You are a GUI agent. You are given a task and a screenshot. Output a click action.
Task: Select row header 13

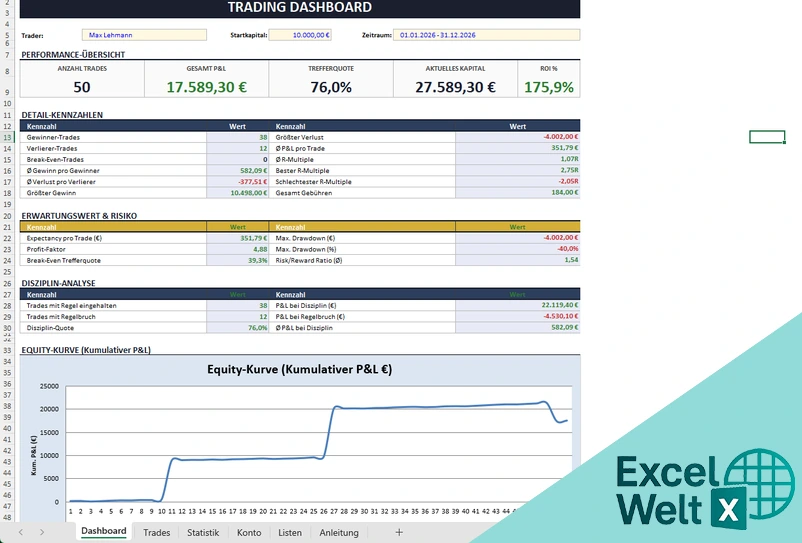click(8, 137)
